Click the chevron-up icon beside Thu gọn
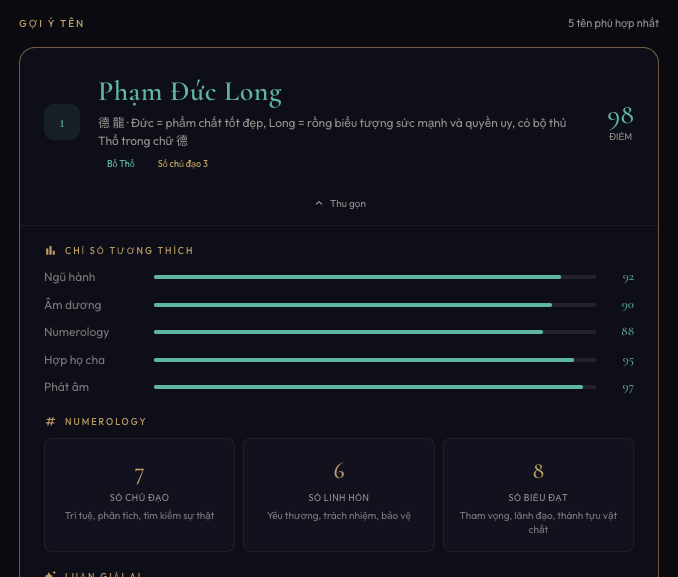Image resolution: width=678 pixels, height=577 pixels. click(319, 203)
